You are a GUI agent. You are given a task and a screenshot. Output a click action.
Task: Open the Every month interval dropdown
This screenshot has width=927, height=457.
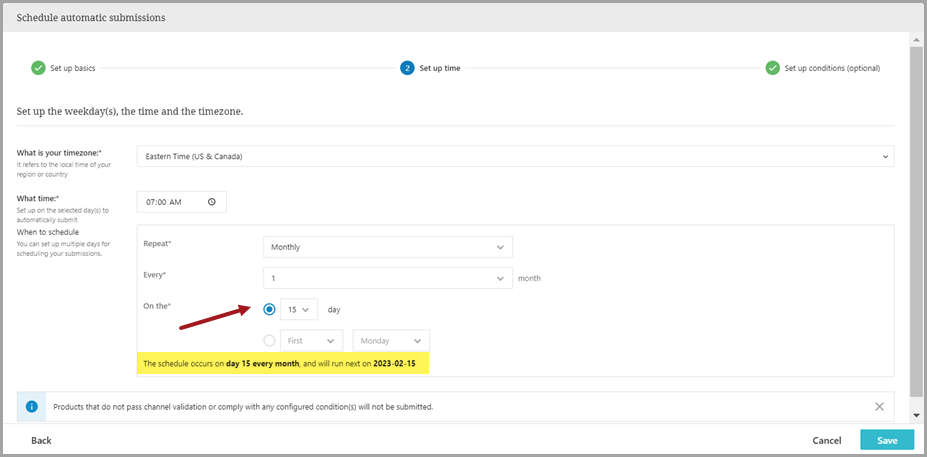387,279
